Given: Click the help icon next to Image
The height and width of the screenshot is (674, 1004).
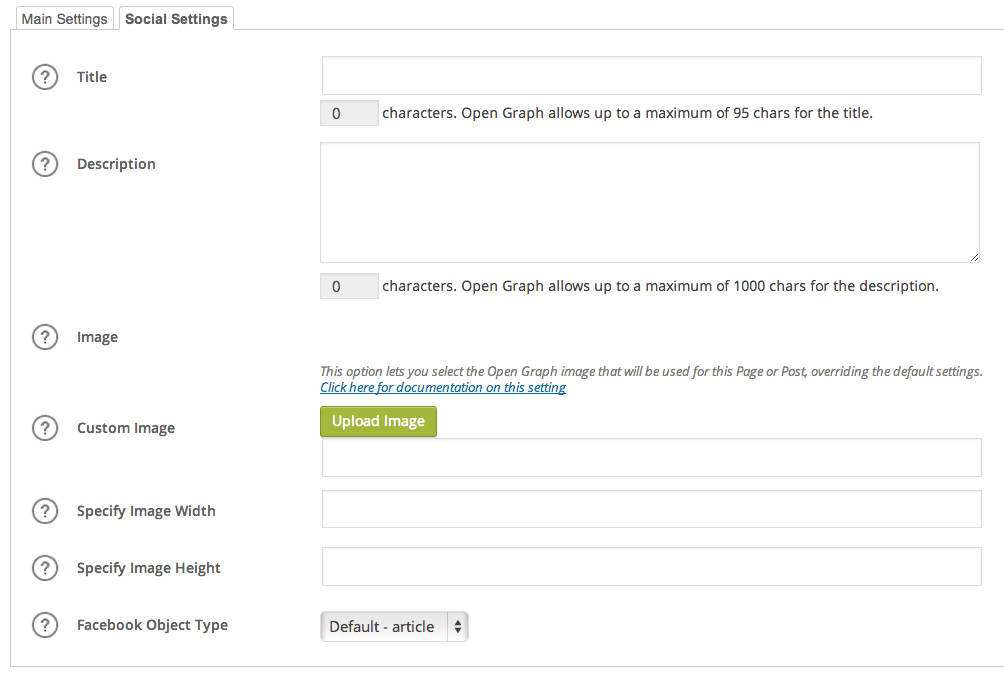Looking at the screenshot, I should pos(45,337).
